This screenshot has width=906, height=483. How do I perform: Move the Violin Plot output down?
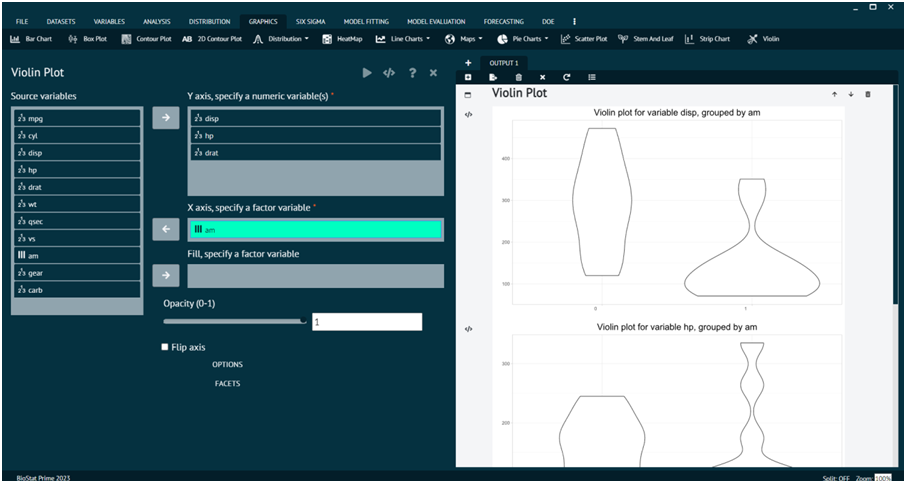[x=851, y=95]
